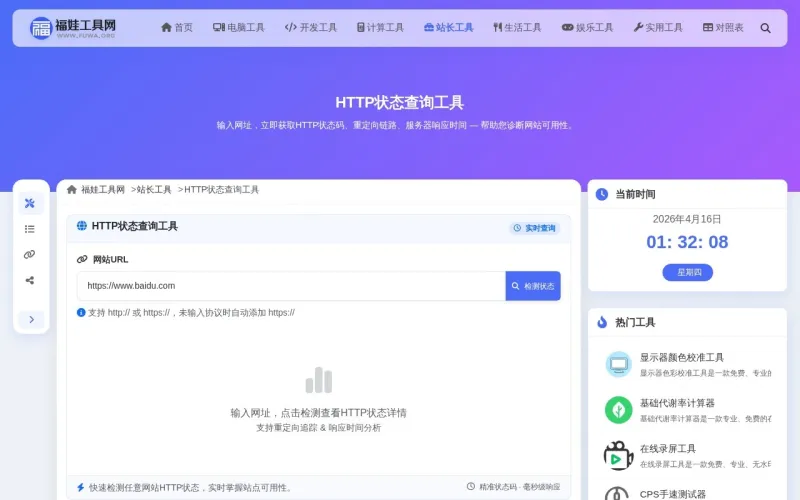The width and height of the screenshot is (800, 500).
Task: Open the CPS手速测试器 link
Action: pyautogui.click(x=672, y=494)
